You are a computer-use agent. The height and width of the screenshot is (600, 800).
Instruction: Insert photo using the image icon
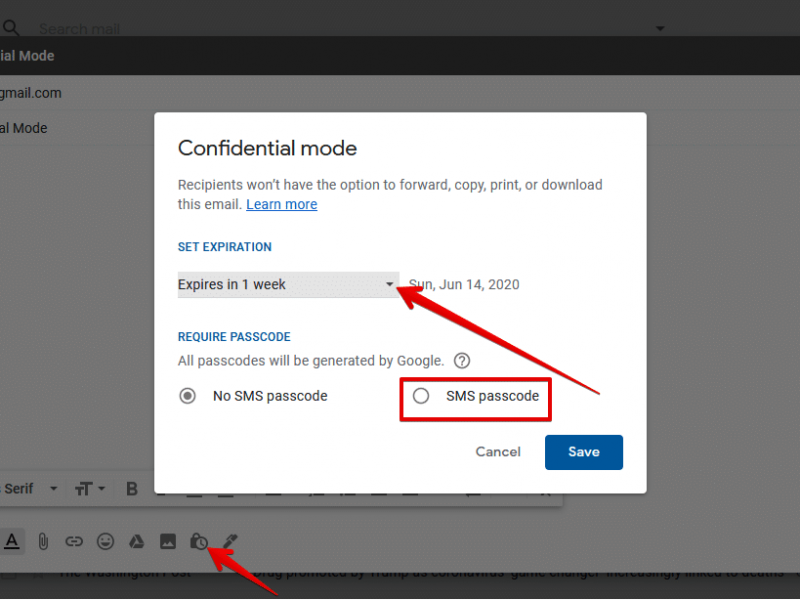168,541
